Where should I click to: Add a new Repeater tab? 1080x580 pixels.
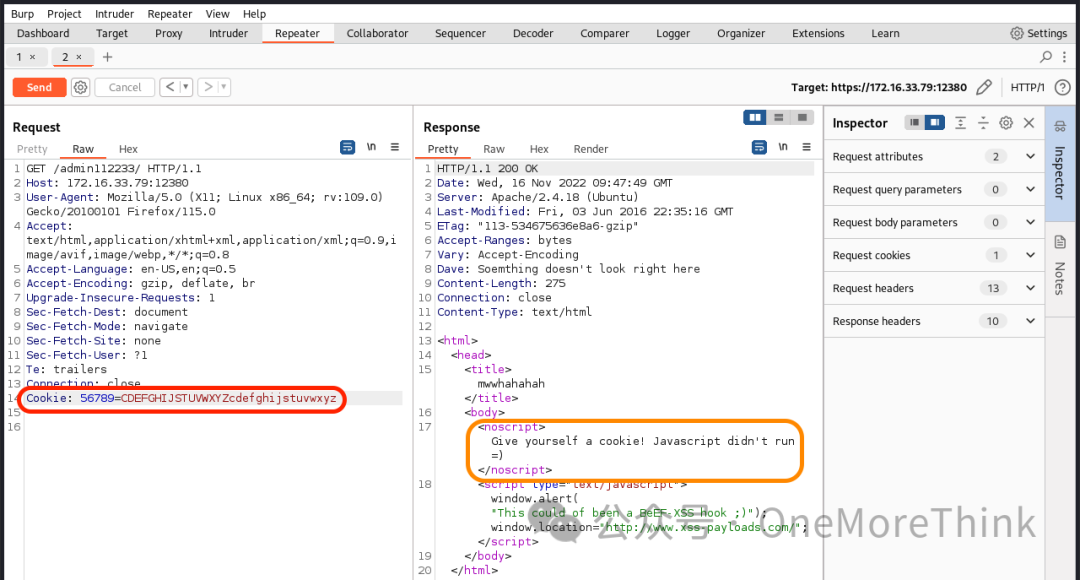(107, 57)
